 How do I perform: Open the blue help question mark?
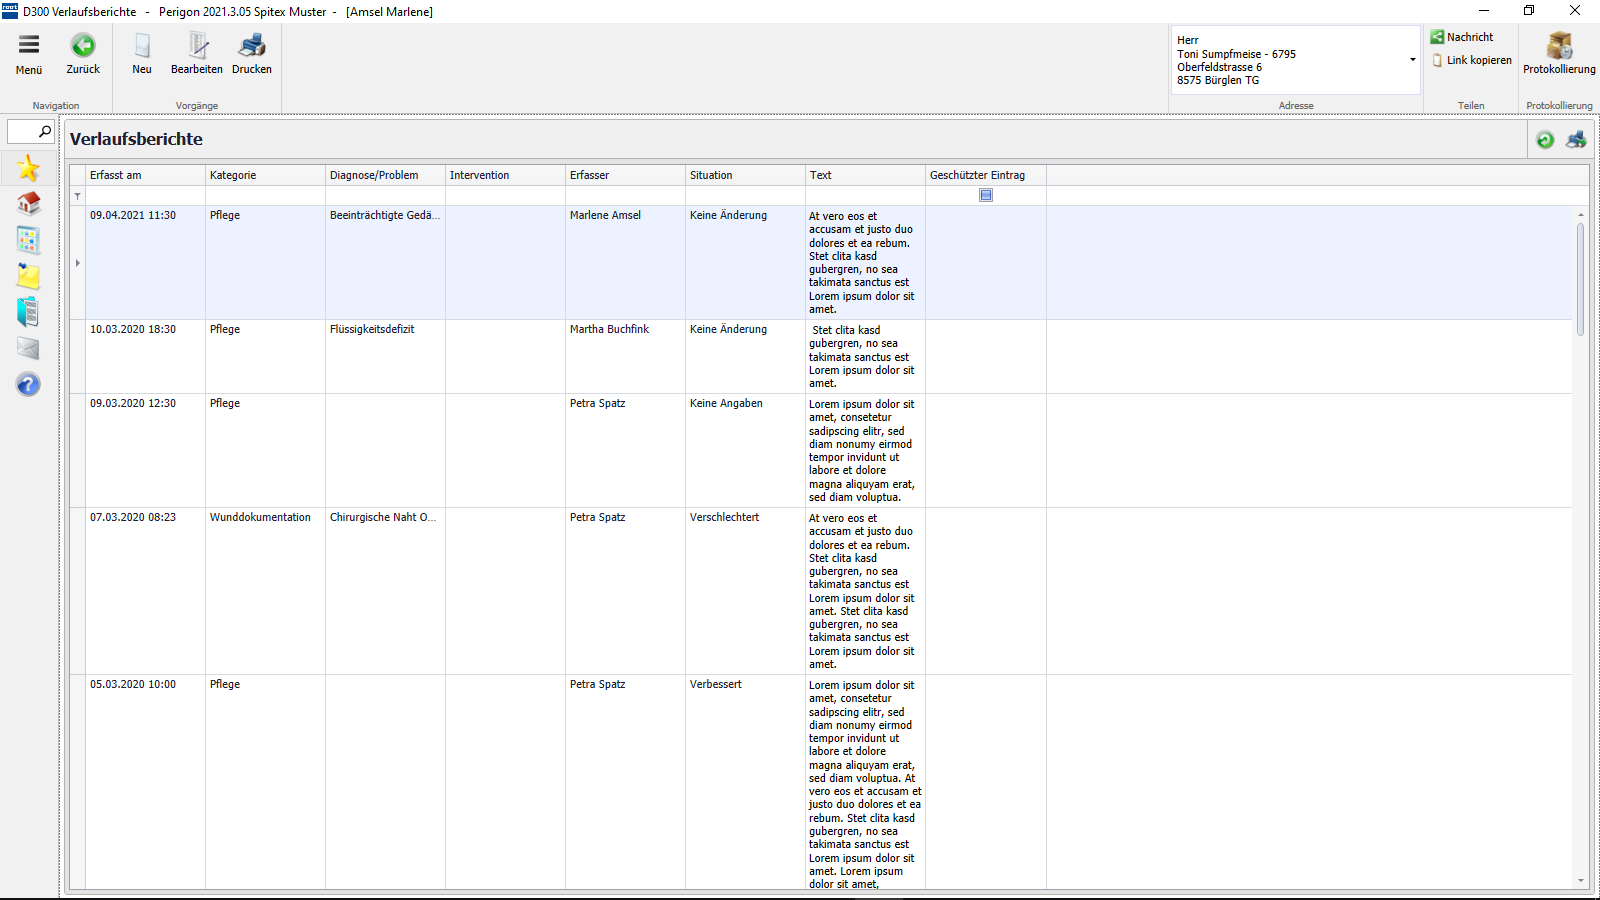[x=28, y=384]
